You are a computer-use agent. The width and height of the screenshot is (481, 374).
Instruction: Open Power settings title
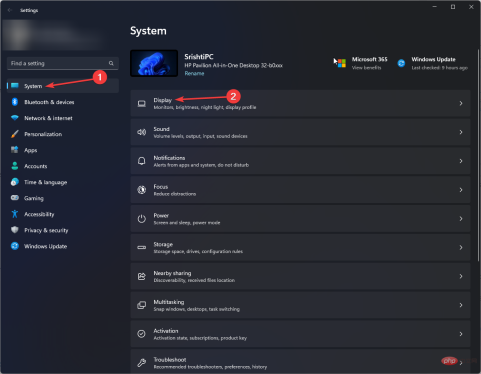point(161,215)
